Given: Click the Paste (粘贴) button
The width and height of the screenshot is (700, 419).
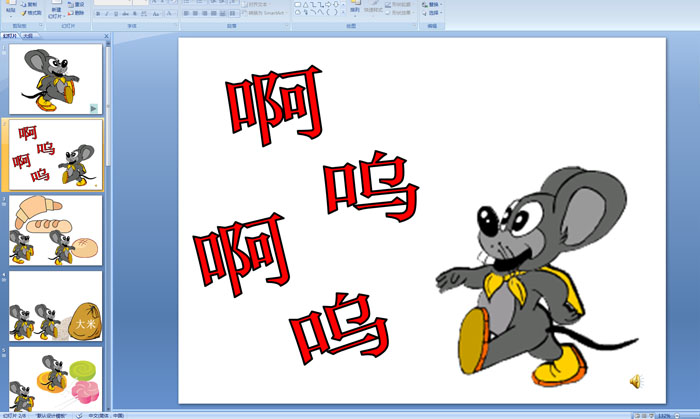Looking at the screenshot, I should (11, 9).
